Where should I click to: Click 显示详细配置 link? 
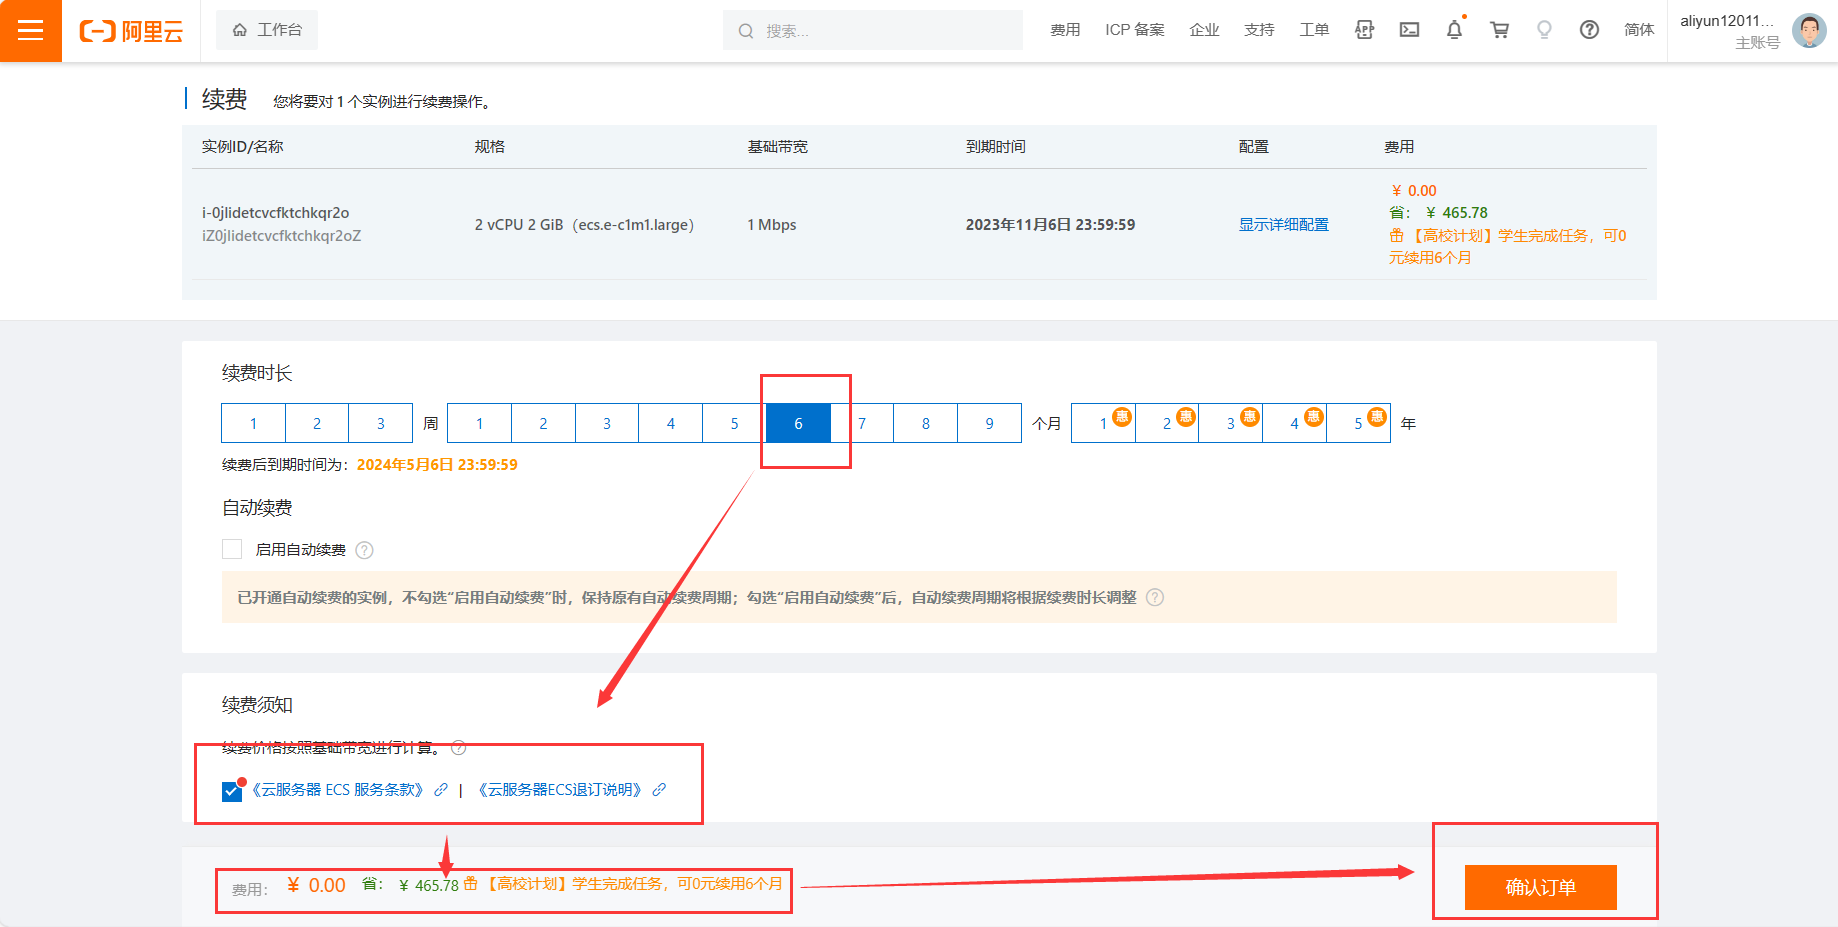click(x=1283, y=224)
